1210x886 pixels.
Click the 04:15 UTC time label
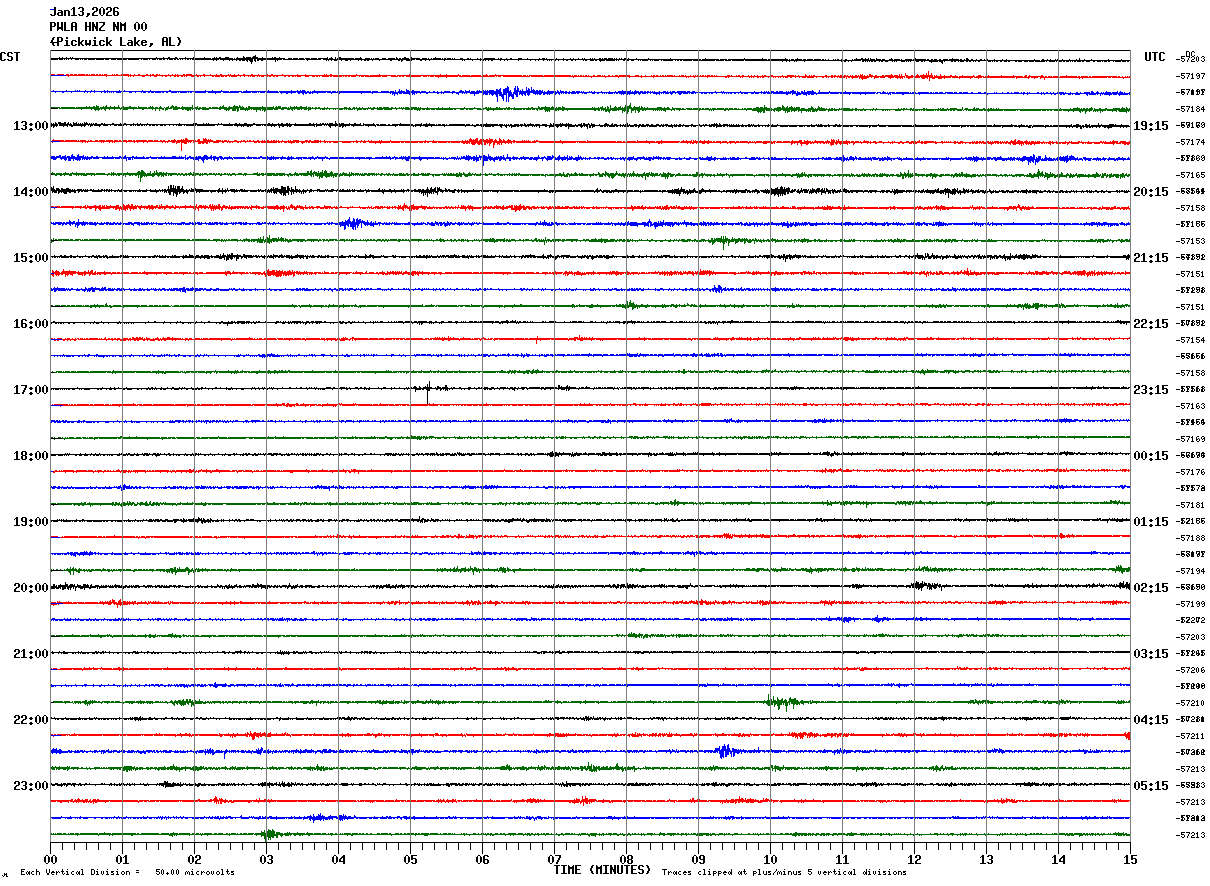tap(1150, 720)
